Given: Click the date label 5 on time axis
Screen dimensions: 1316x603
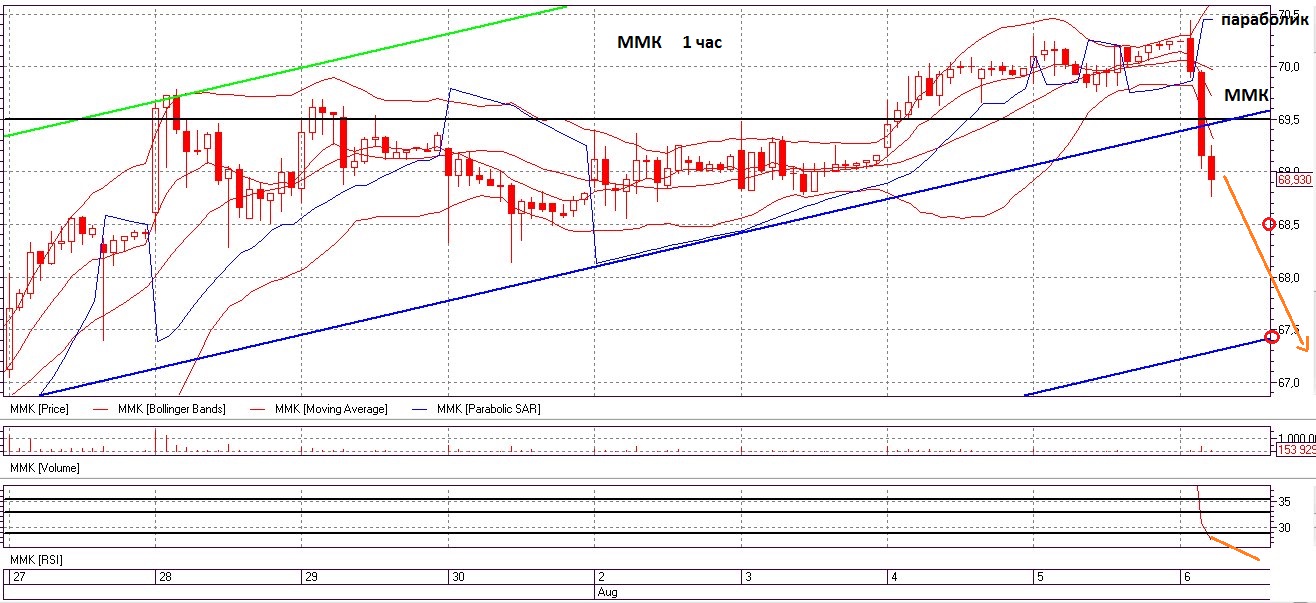Looking at the screenshot, I should tap(1040, 578).
